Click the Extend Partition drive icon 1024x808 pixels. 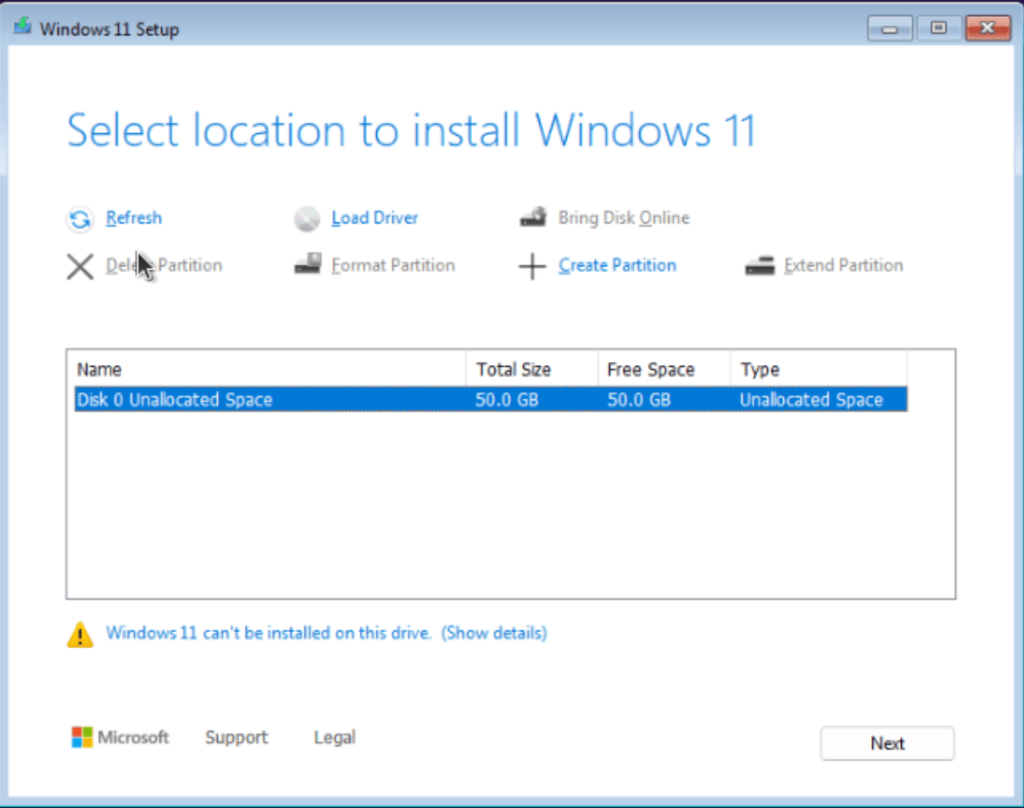(760, 265)
